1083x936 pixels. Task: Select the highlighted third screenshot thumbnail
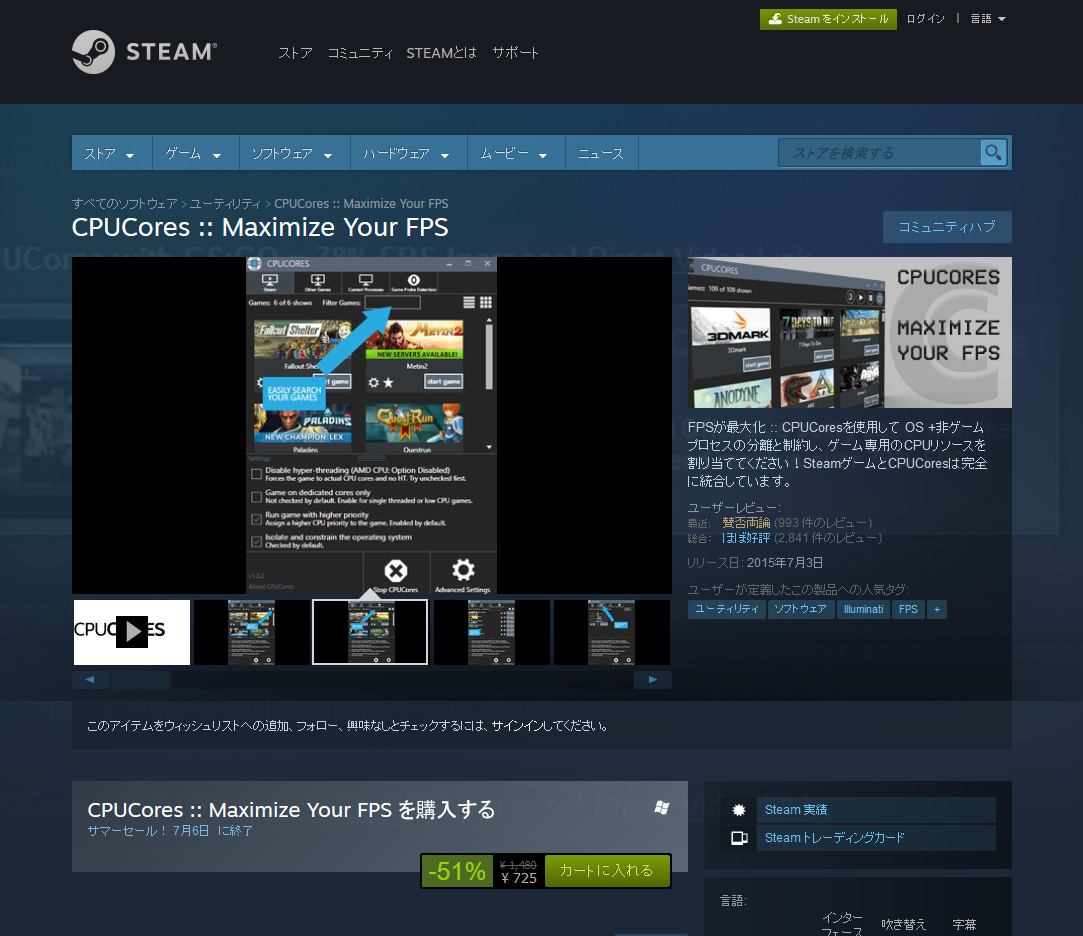coord(370,632)
